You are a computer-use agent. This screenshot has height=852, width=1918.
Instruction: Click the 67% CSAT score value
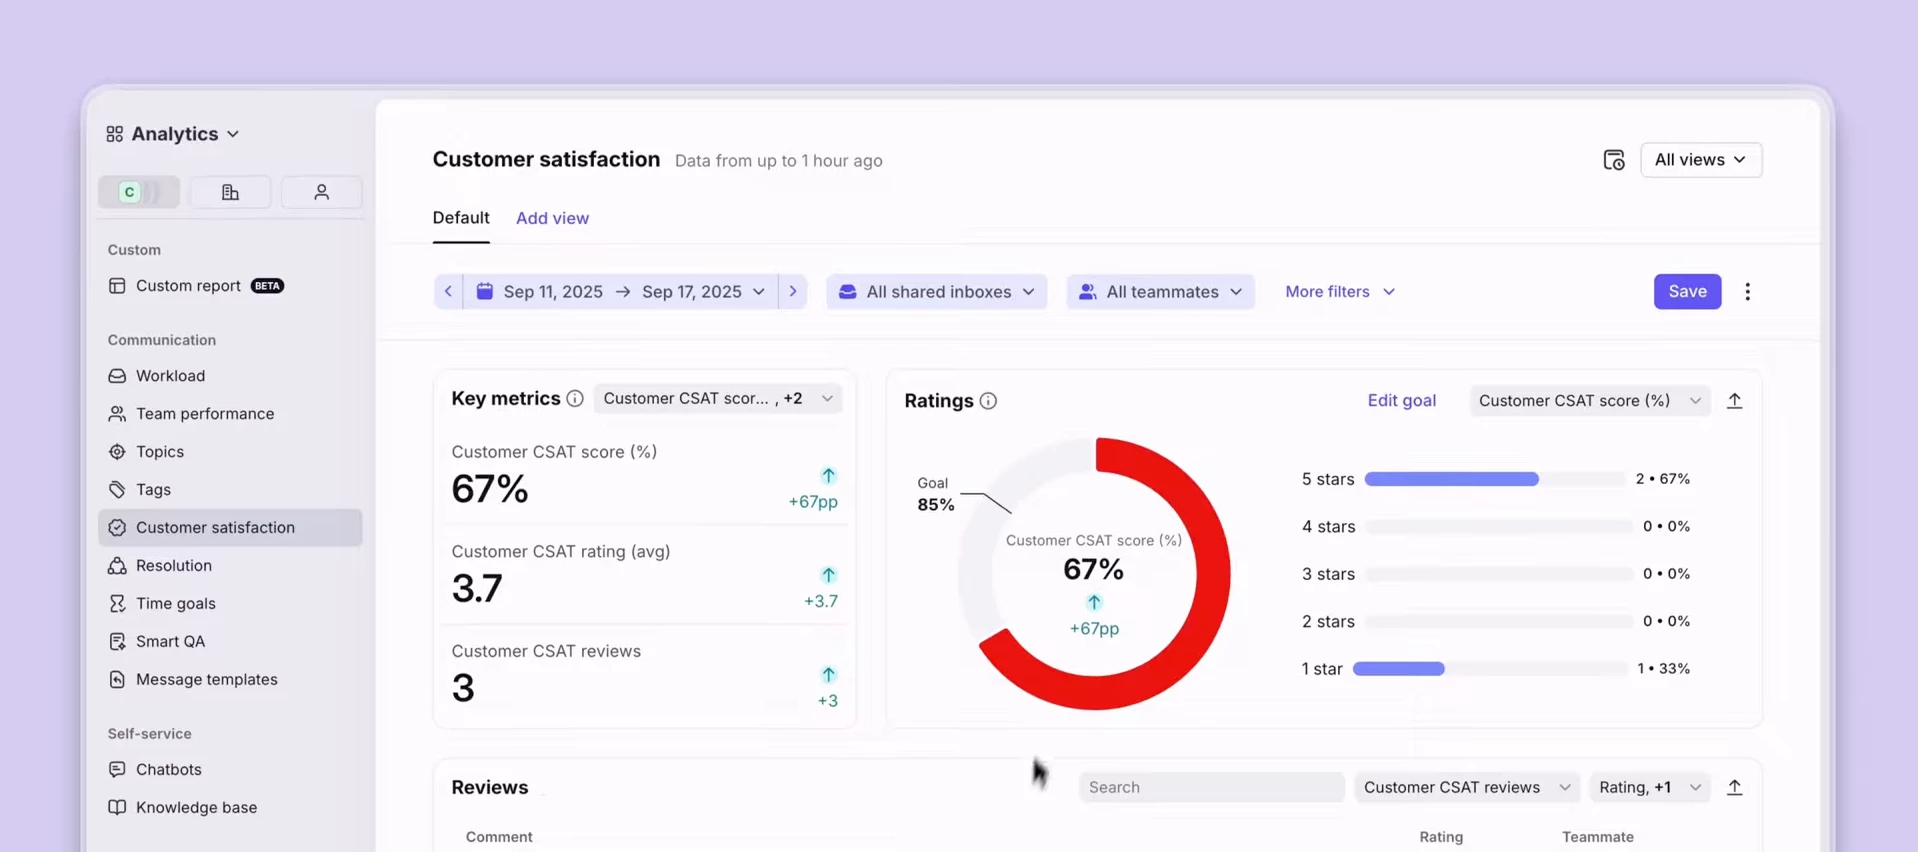point(489,489)
